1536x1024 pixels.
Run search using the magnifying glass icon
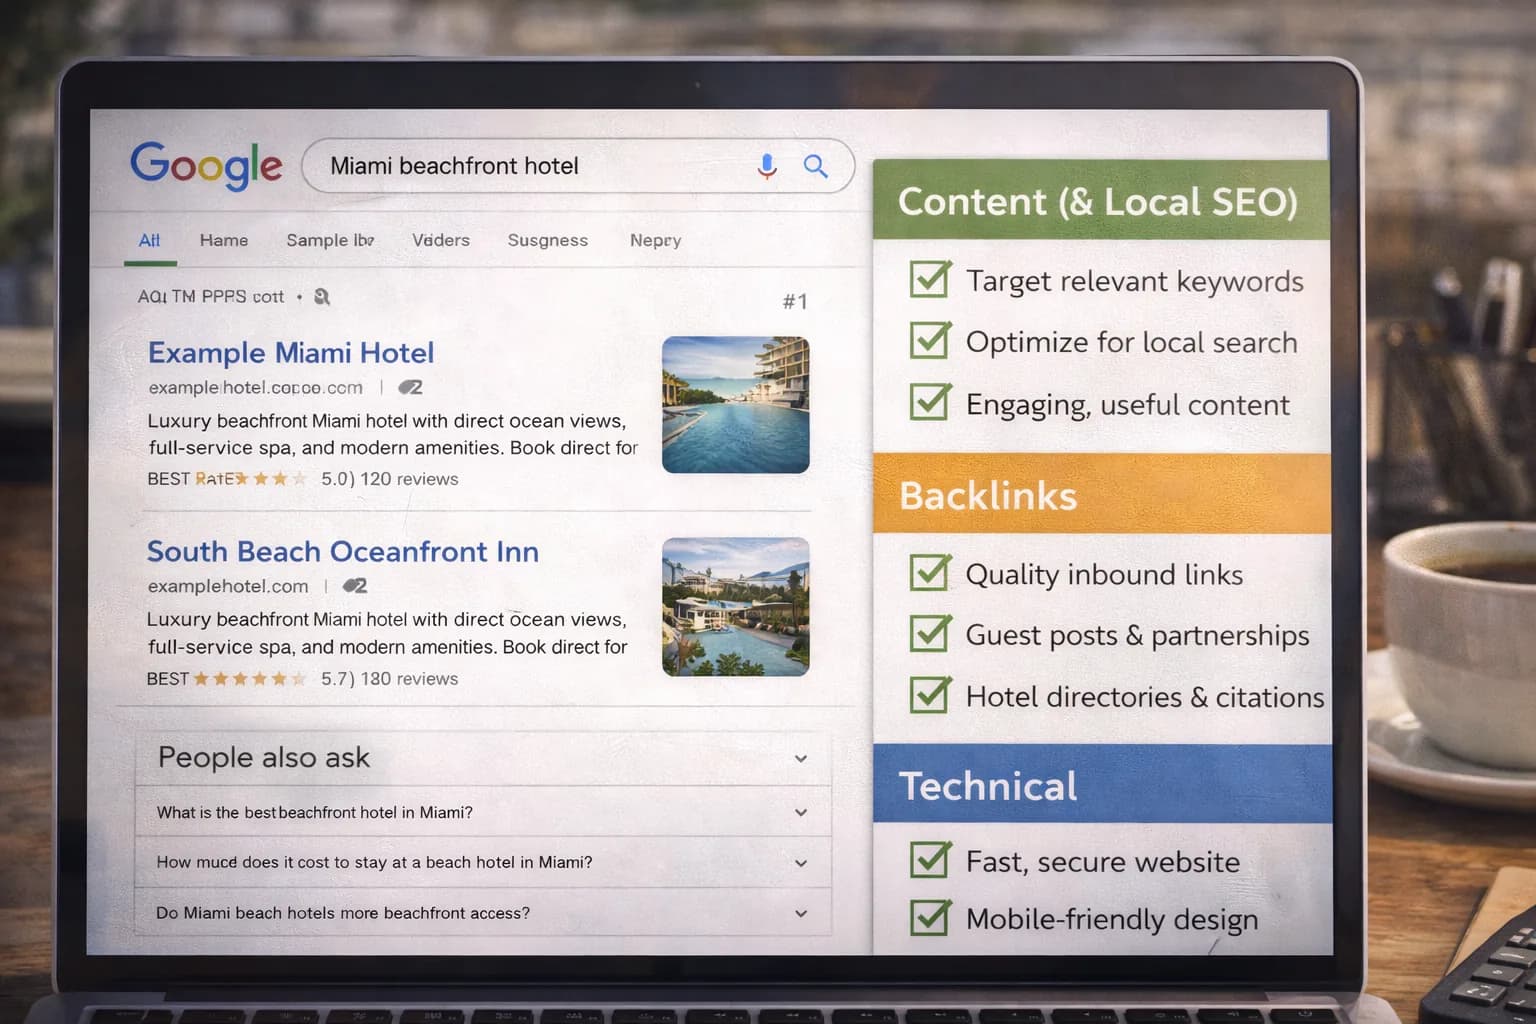[816, 166]
